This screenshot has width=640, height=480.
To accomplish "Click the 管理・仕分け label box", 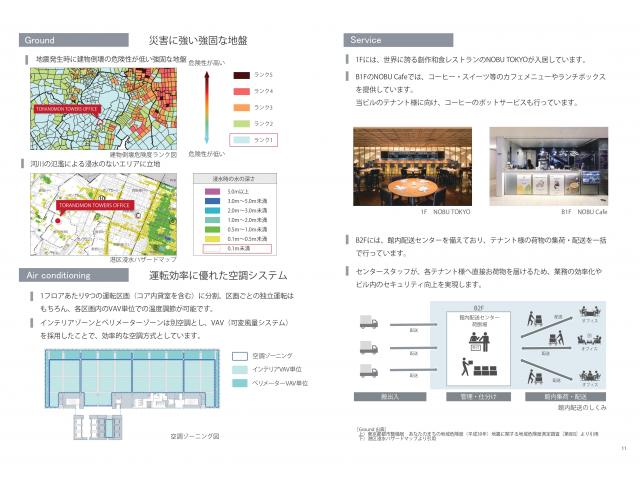I will (x=478, y=397).
